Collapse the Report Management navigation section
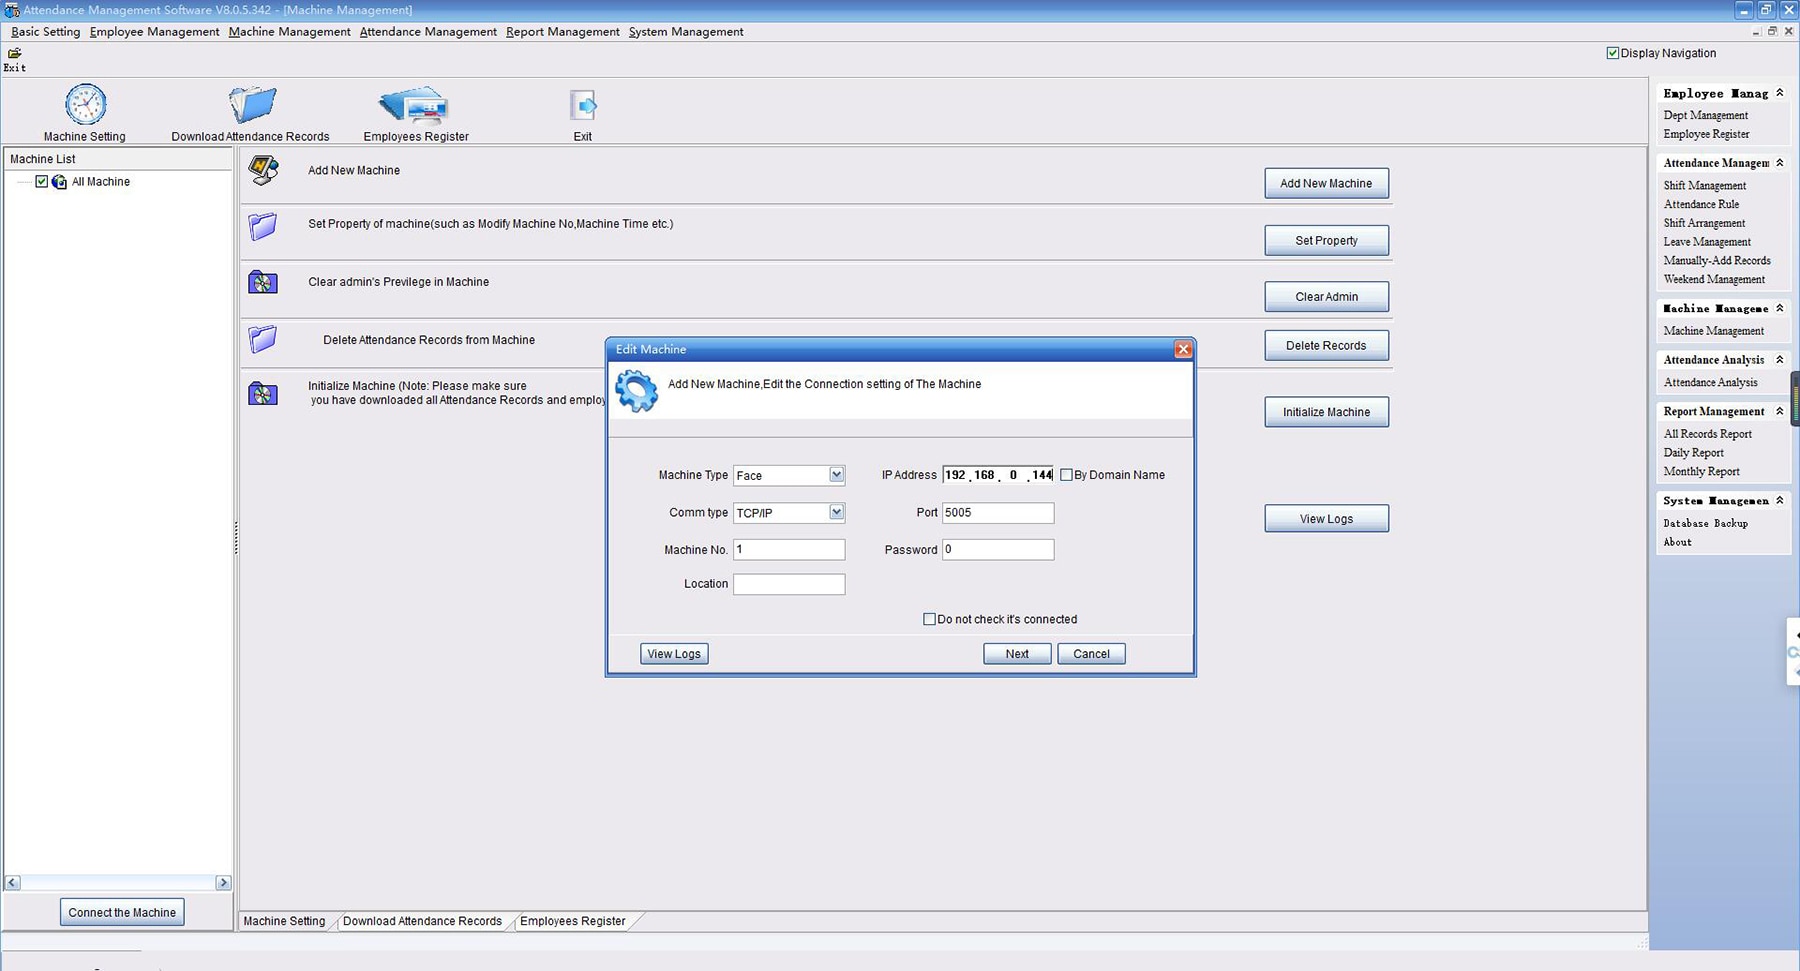This screenshot has height=971, width=1800. 1779,411
